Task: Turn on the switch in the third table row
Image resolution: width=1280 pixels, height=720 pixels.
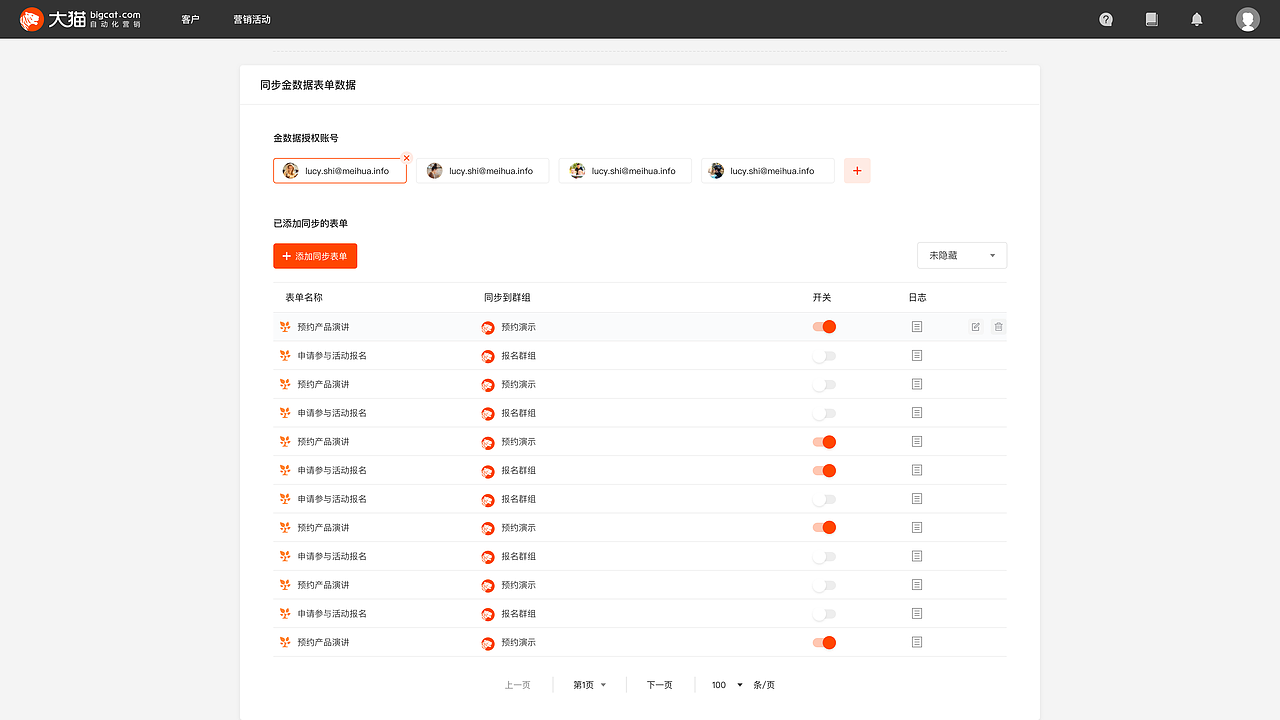Action: [824, 384]
